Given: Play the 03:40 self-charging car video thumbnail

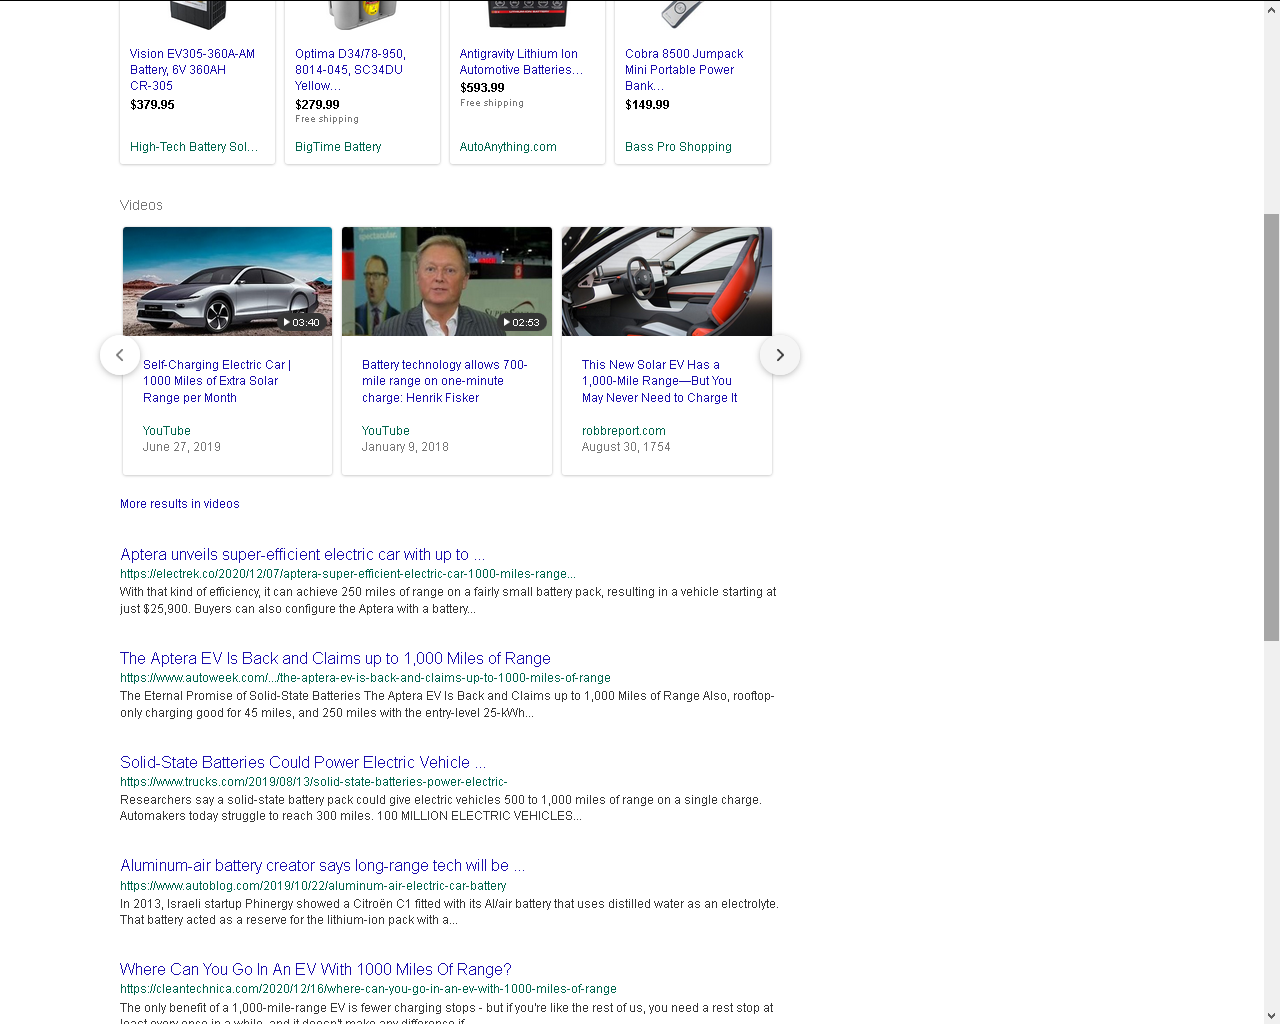Looking at the screenshot, I should click(x=227, y=281).
